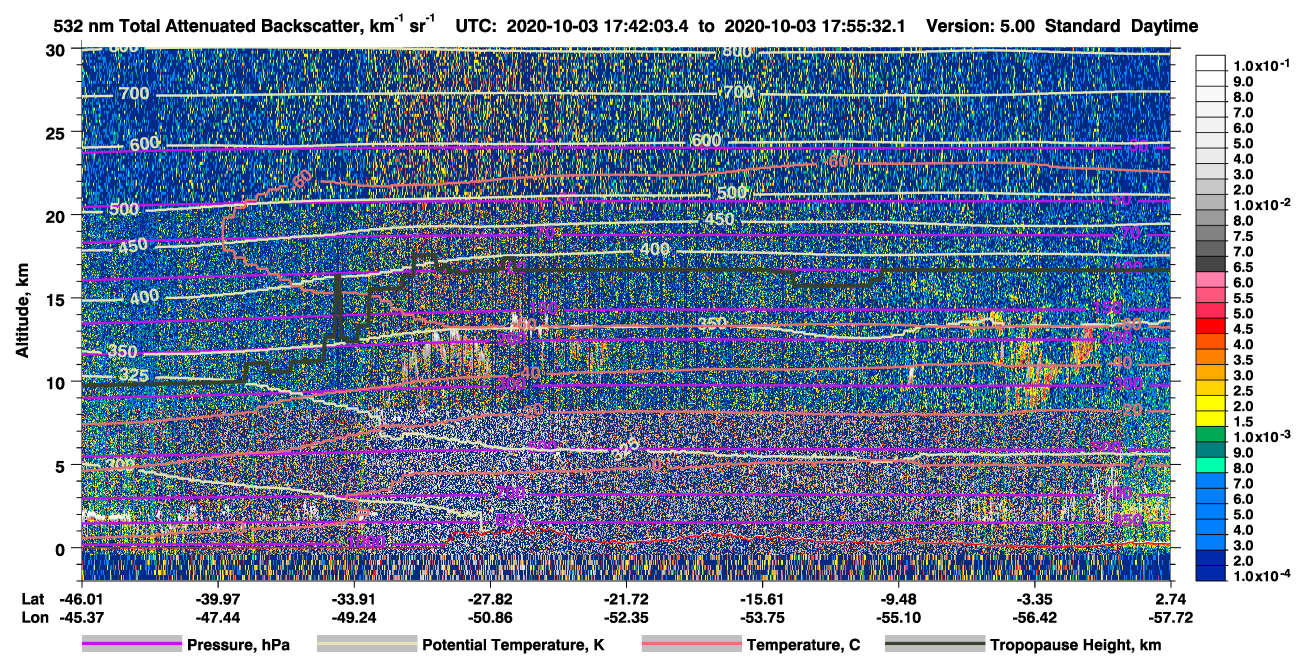Click longitude value '-50.86'

click(x=489, y=617)
